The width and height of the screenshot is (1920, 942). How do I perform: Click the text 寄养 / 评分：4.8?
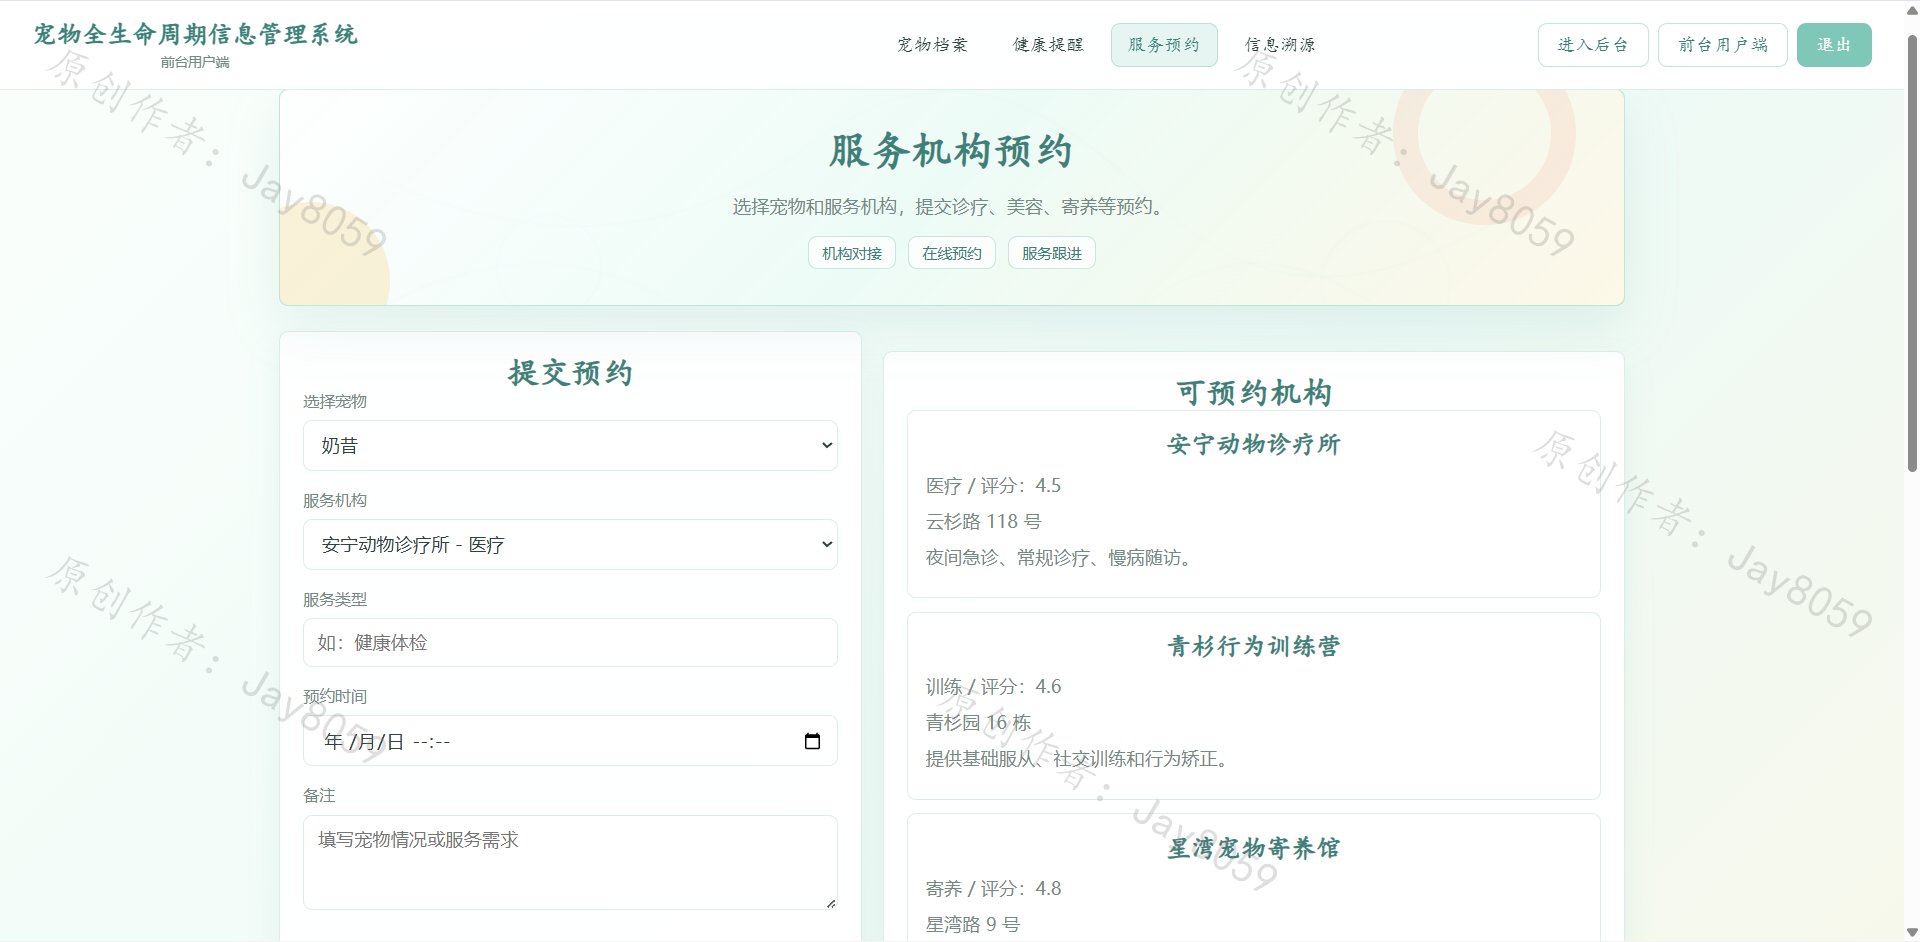pyautogui.click(x=993, y=889)
